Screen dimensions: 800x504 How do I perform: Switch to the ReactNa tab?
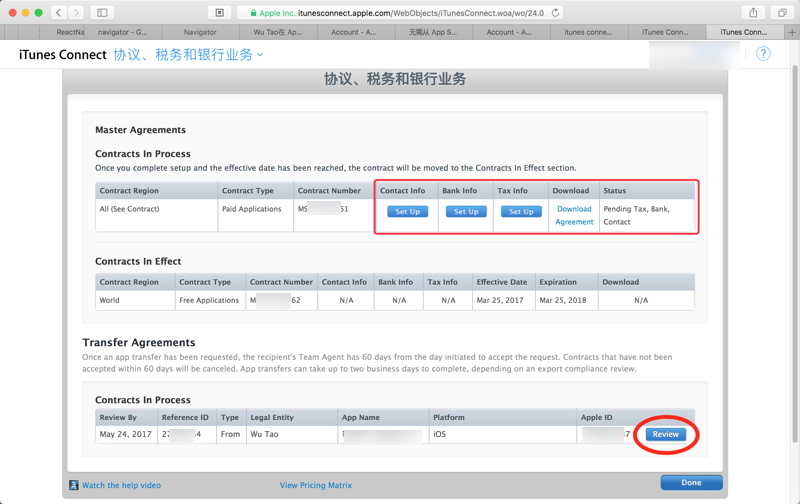70,32
